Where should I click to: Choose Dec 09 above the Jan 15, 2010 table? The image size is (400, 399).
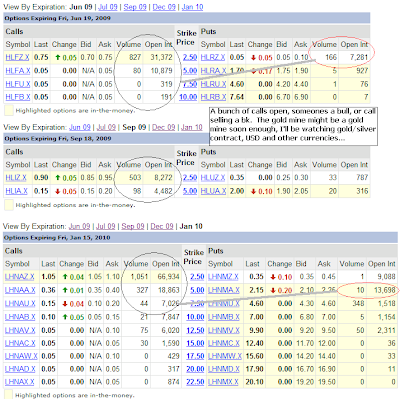162,226
